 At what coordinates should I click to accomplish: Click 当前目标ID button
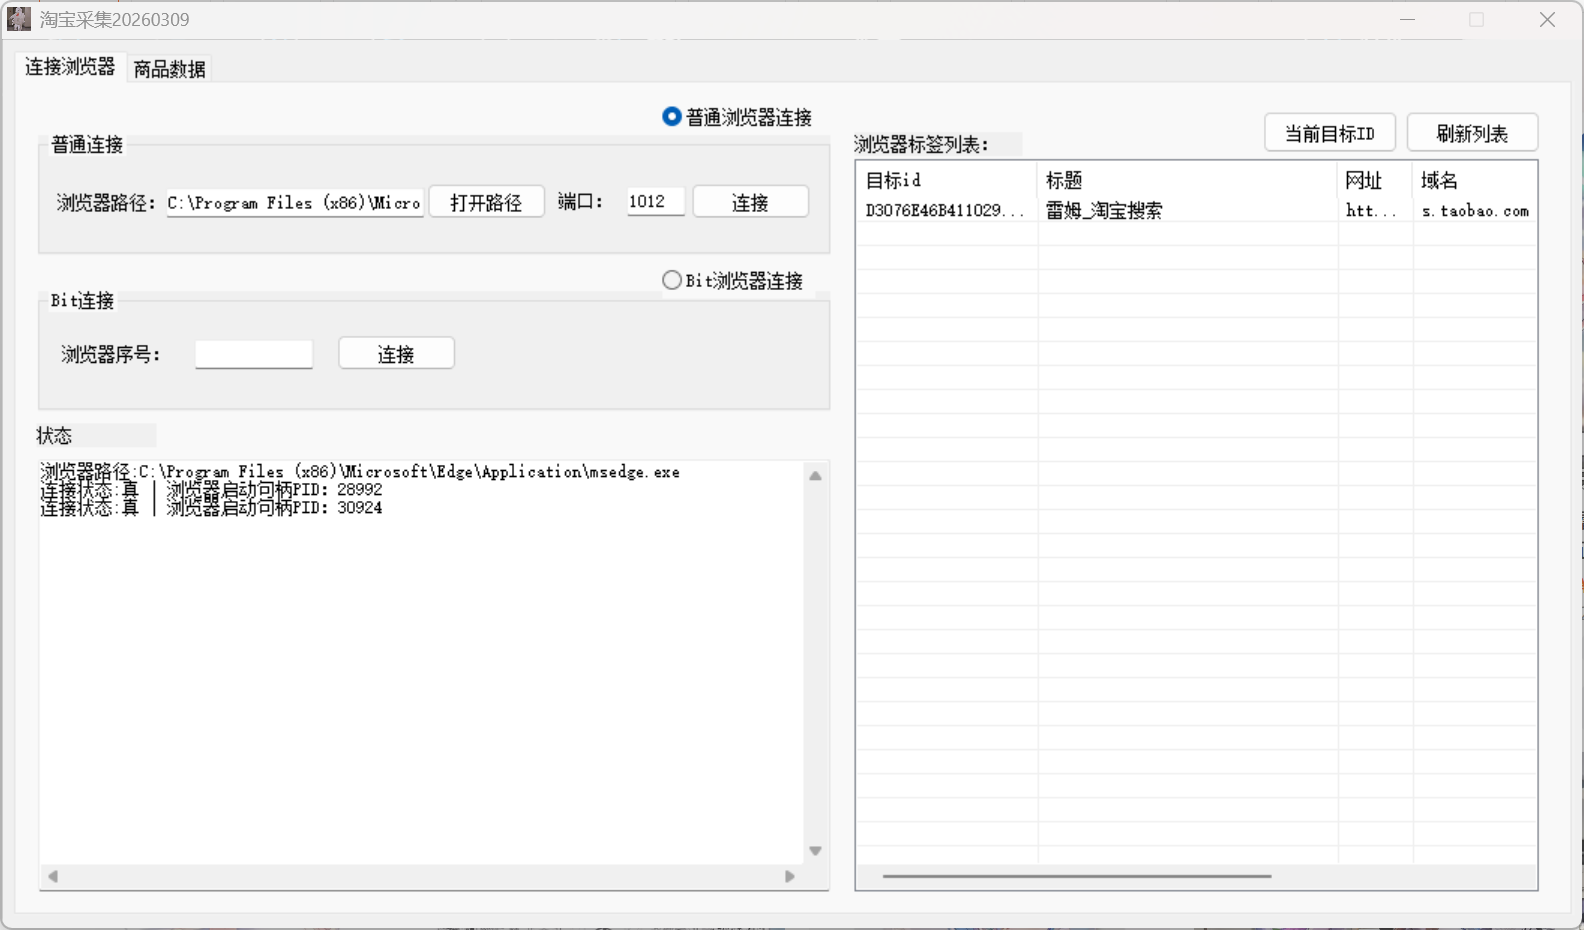pyautogui.click(x=1329, y=133)
